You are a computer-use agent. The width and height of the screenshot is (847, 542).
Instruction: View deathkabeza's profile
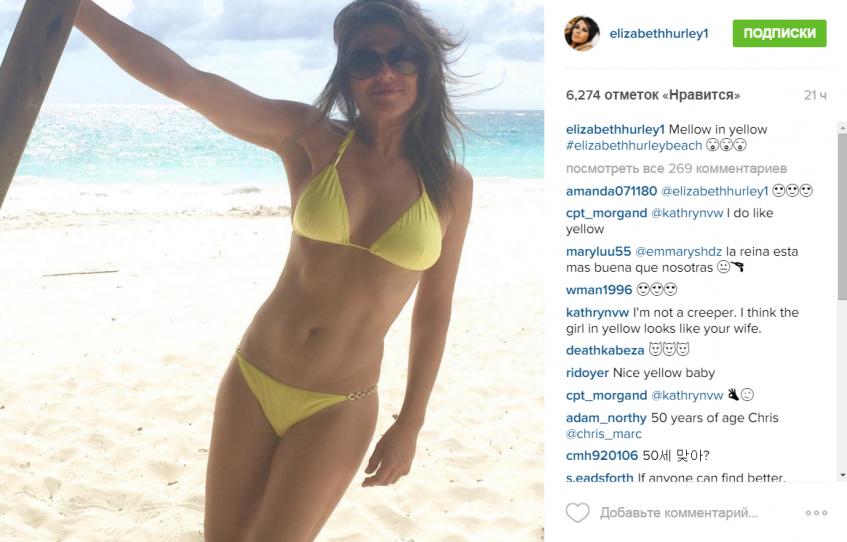coord(605,350)
